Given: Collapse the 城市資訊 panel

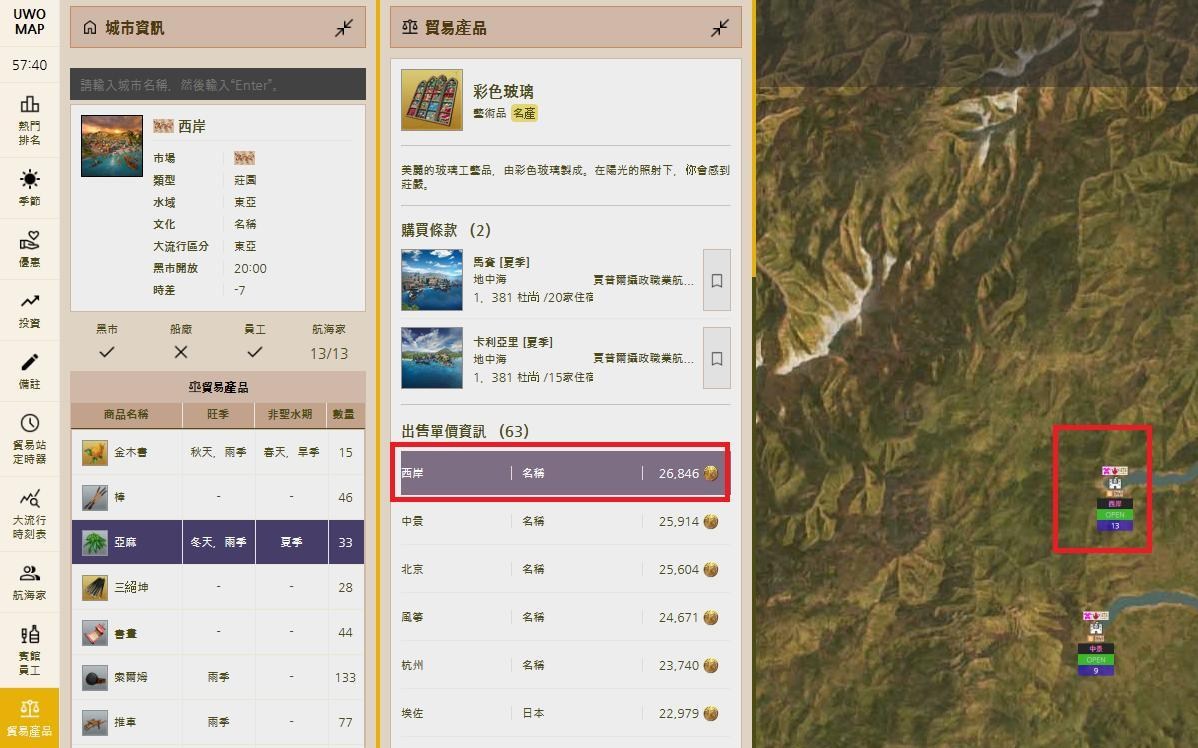Looking at the screenshot, I should point(344,27).
